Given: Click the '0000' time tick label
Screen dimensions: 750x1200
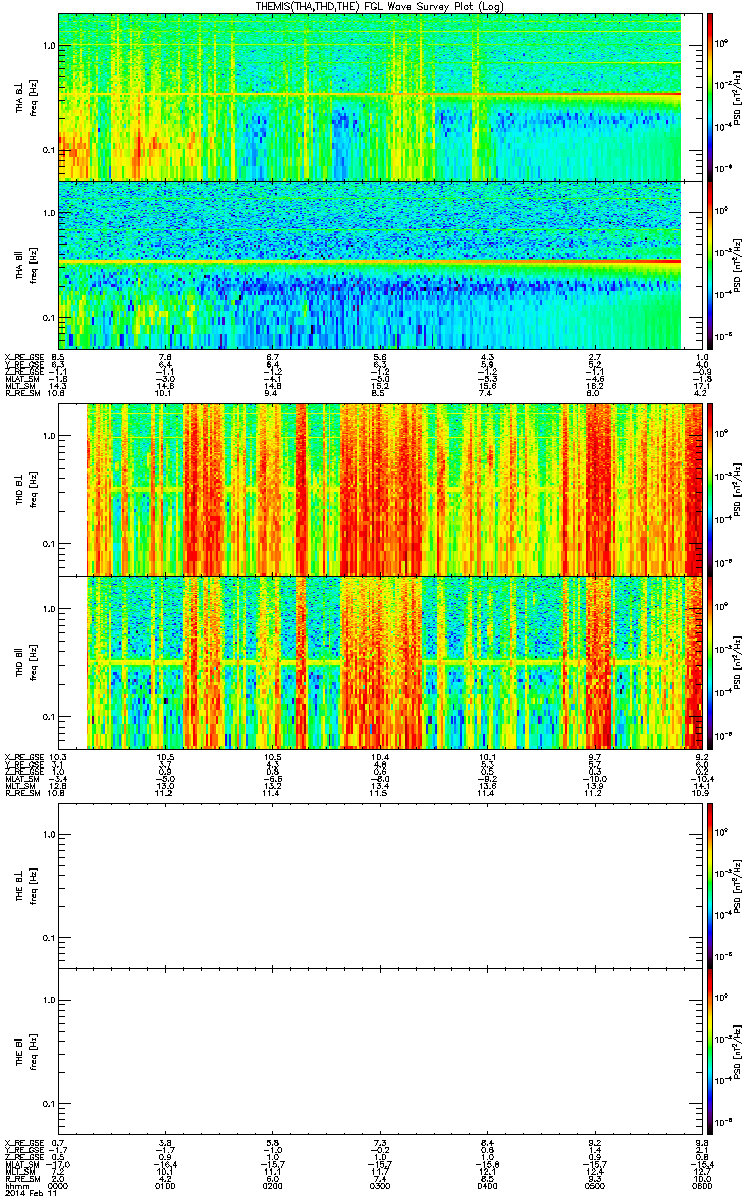Looking at the screenshot, I should (x=59, y=1186).
